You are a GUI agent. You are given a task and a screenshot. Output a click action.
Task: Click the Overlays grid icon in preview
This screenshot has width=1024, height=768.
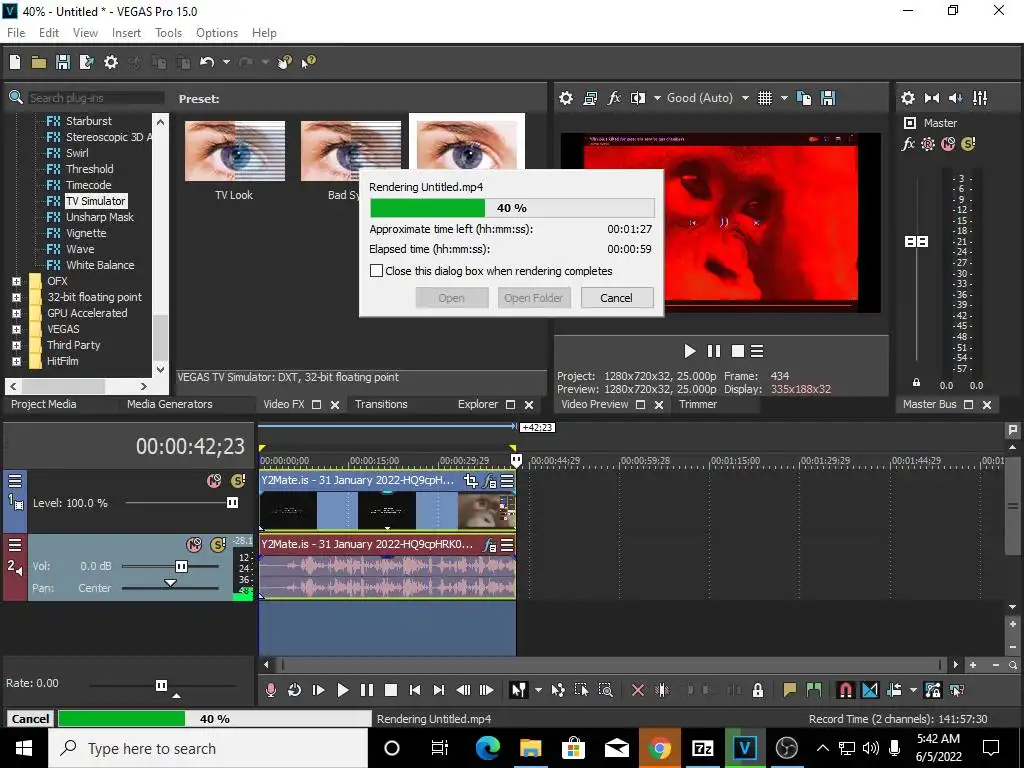(765, 98)
